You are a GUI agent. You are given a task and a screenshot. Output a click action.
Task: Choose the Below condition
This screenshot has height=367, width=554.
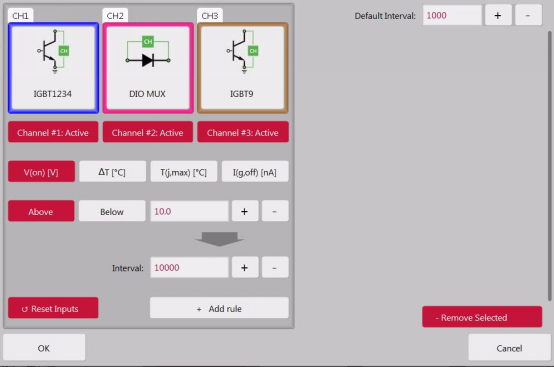pos(112,211)
